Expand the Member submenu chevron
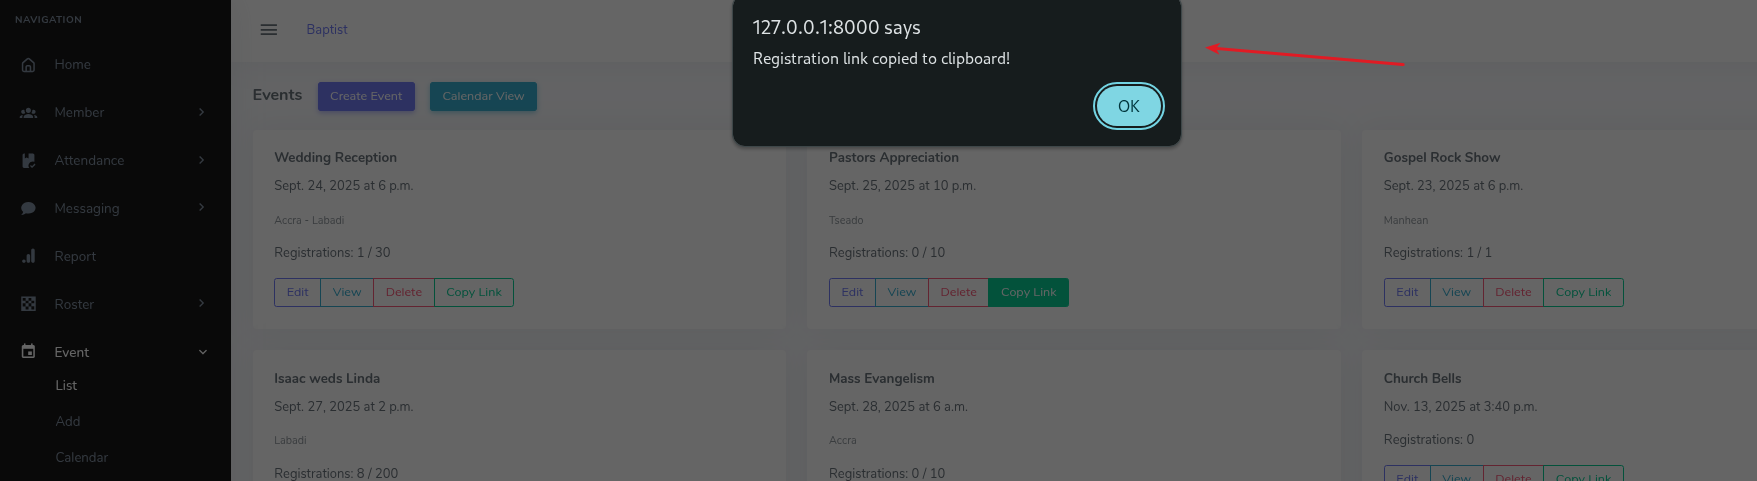Screen dimensions: 1757x481 coord(202,112)
